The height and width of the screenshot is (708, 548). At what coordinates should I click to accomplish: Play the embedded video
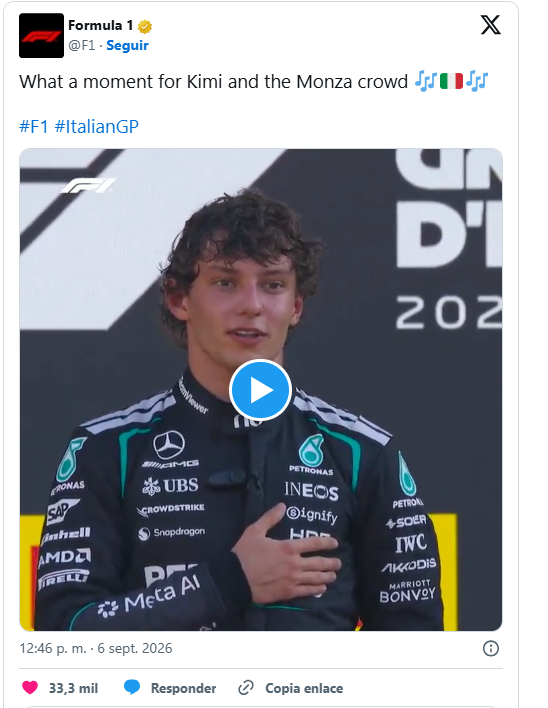pyautogui.click(x=260, y=390)
